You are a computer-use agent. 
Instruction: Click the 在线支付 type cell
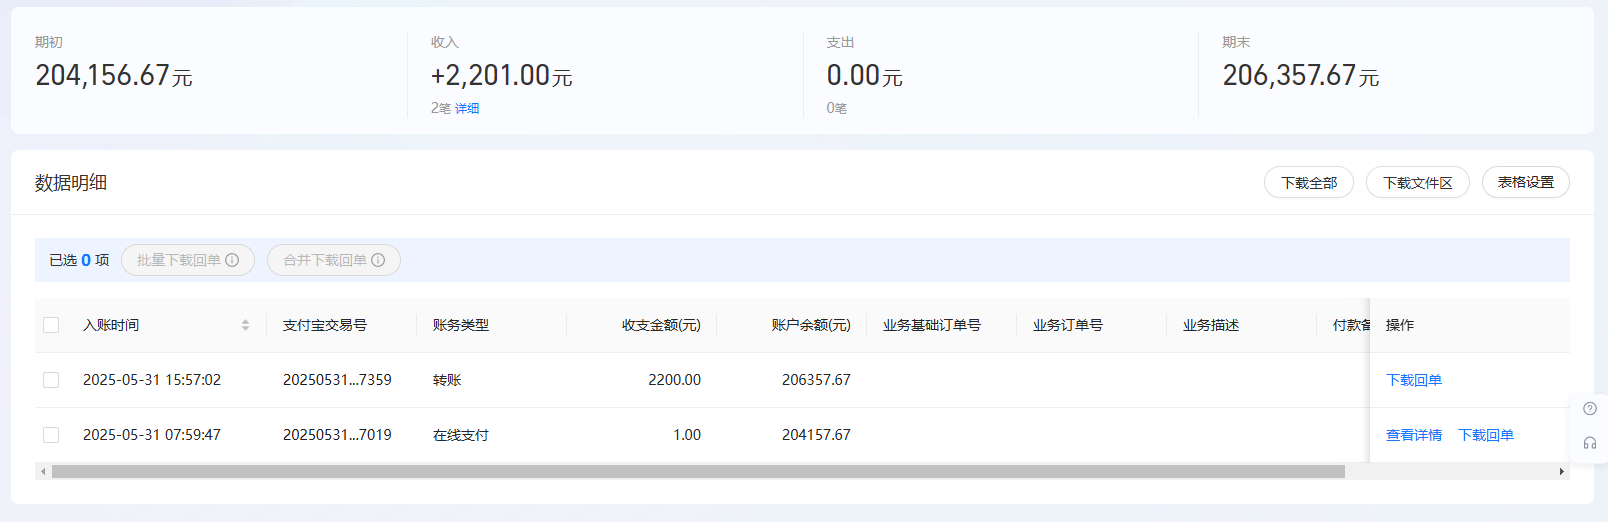(x=461, y=435)
